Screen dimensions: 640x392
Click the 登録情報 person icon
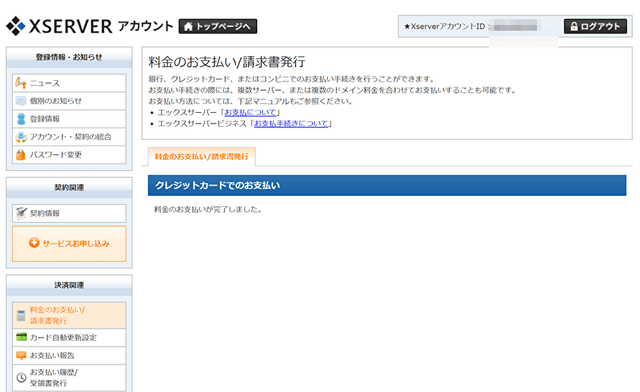coord(21,119)
